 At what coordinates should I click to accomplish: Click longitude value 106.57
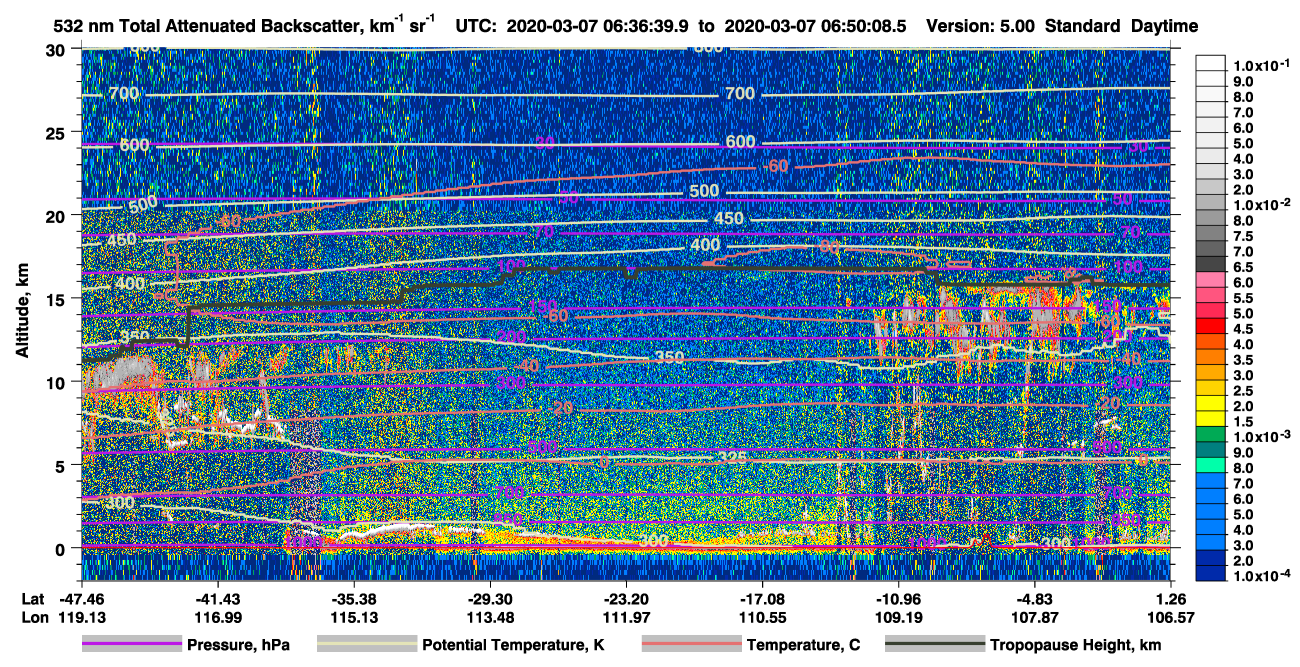(1171, 617)
